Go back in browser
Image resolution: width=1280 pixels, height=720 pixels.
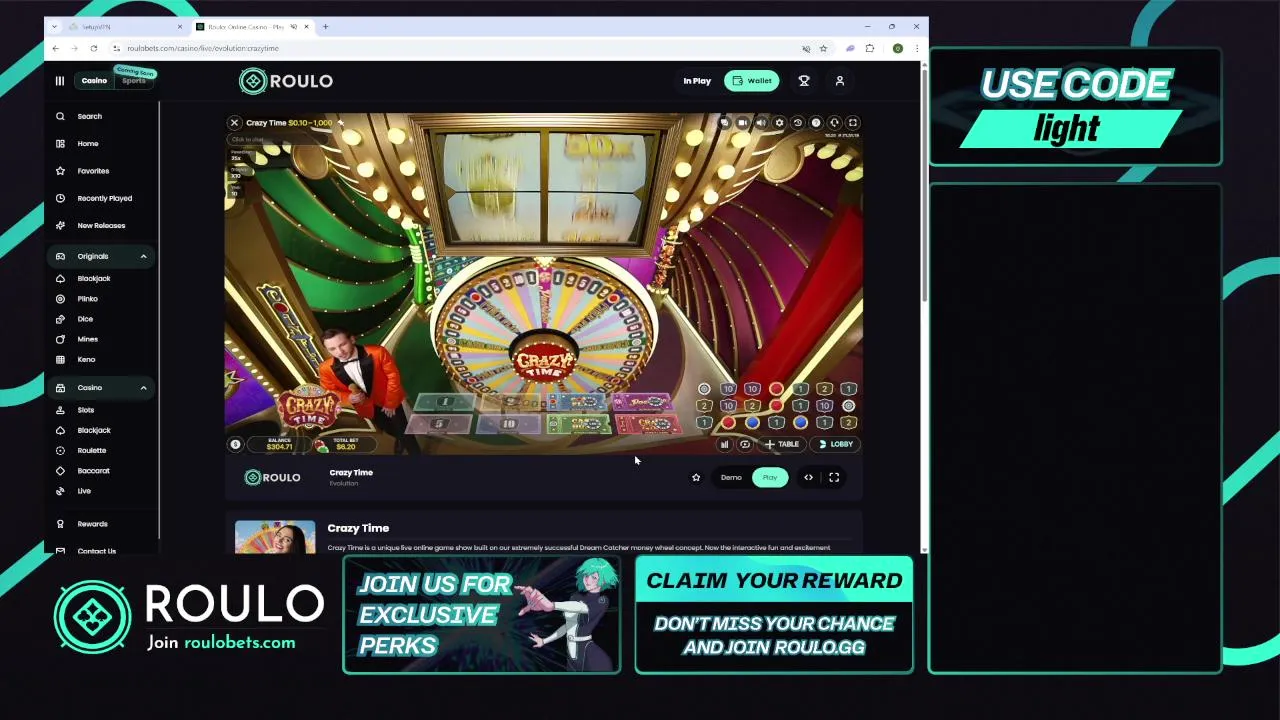point(56,48)
